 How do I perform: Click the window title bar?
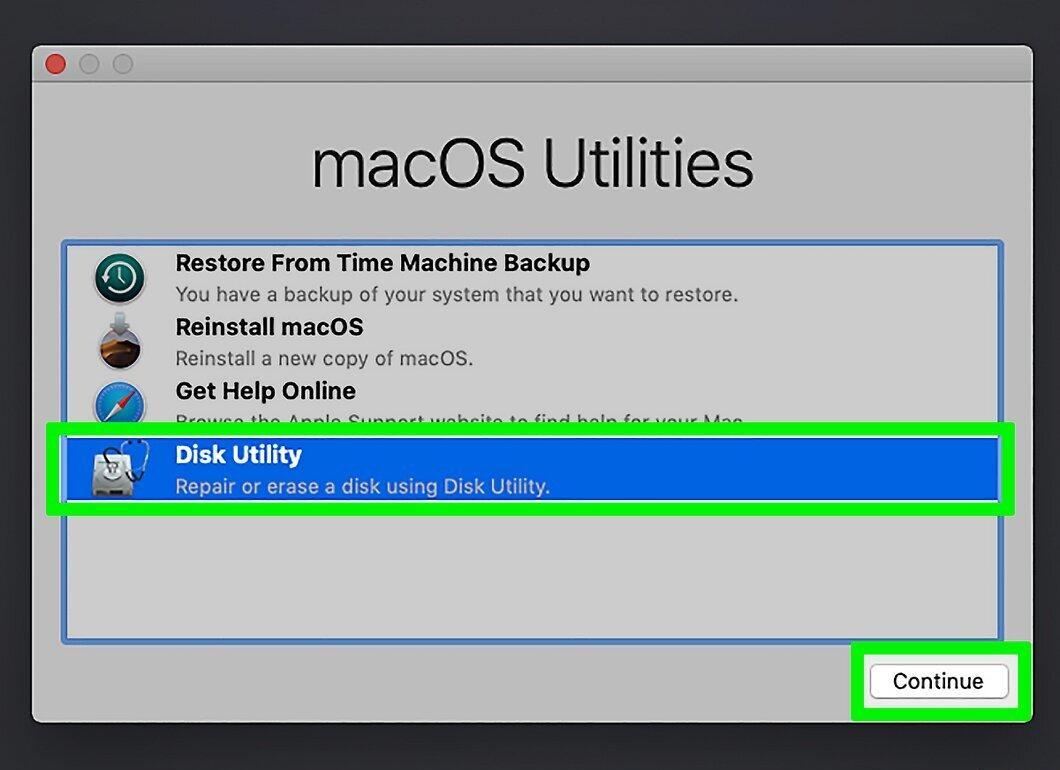pyautogui.click(x=532, y=64)
